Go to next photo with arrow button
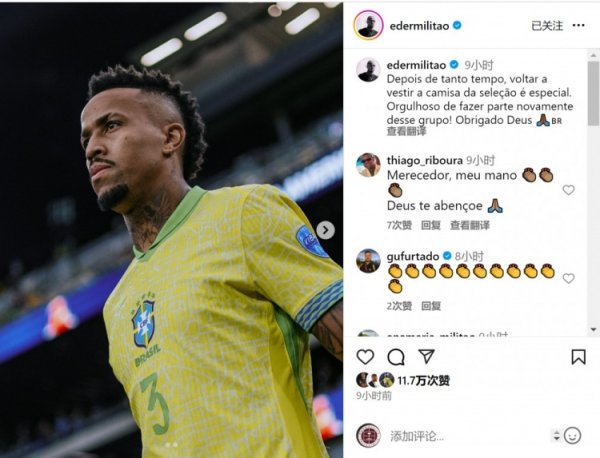The image size is (600, 458). pos(326,230)
